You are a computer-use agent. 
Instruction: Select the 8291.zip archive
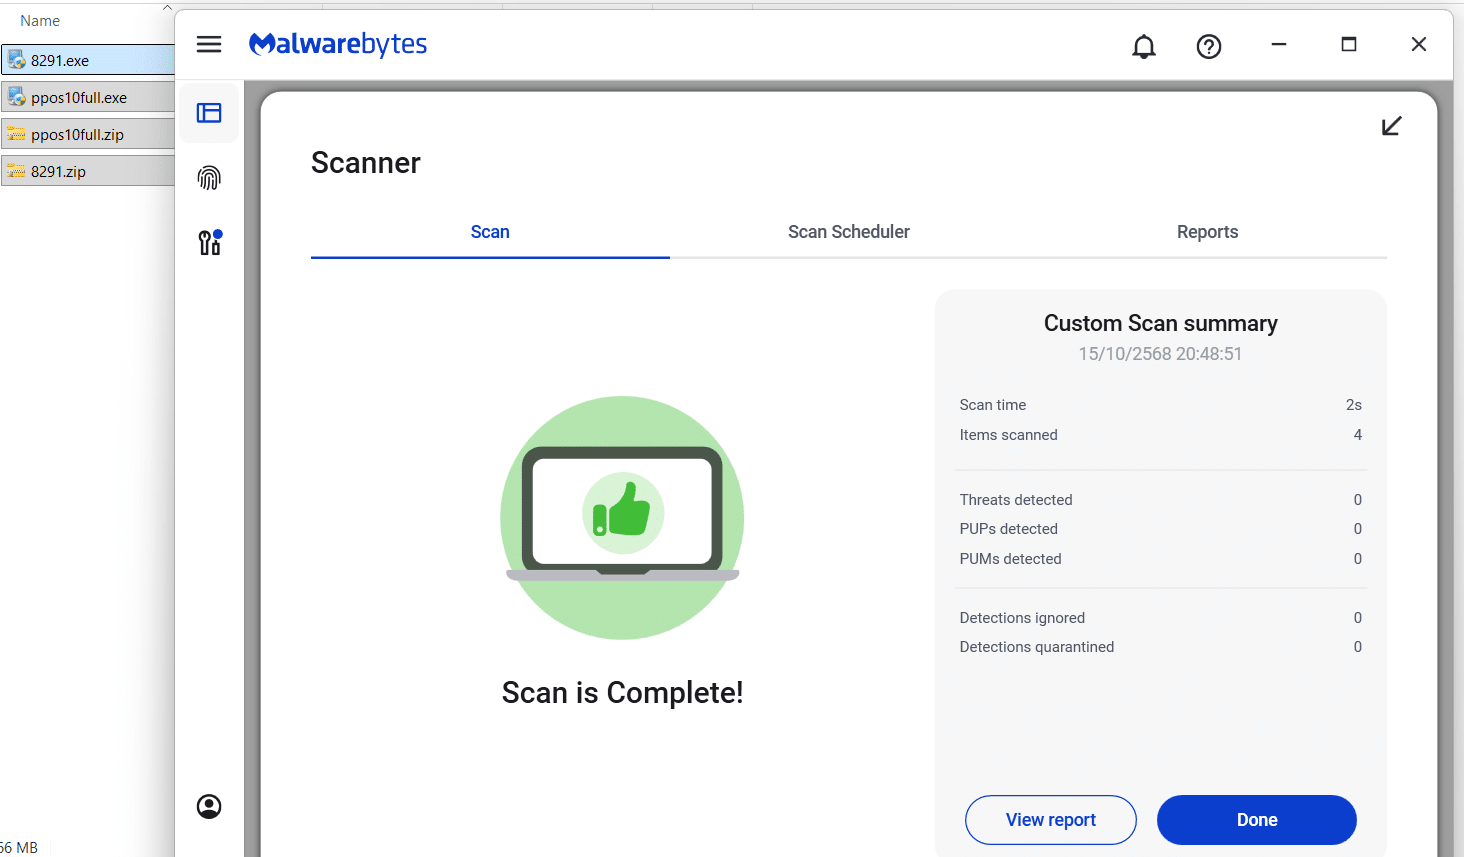[x=58, y=172]
